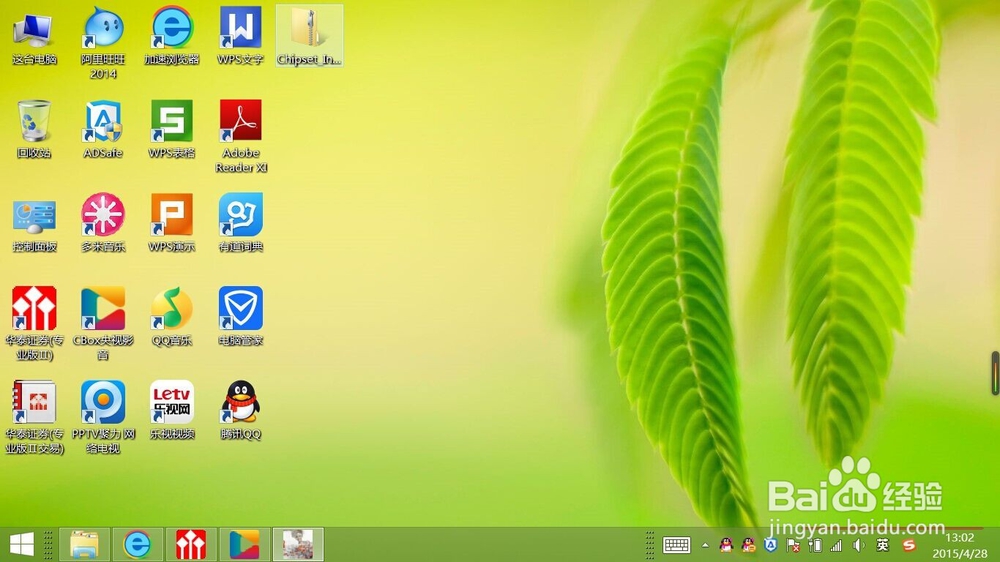Image resolution: width=1000 pixels, height=562 pixels.
Task: Select the ADSafe desktop shortcut
Action: click(x=103, y=130)
